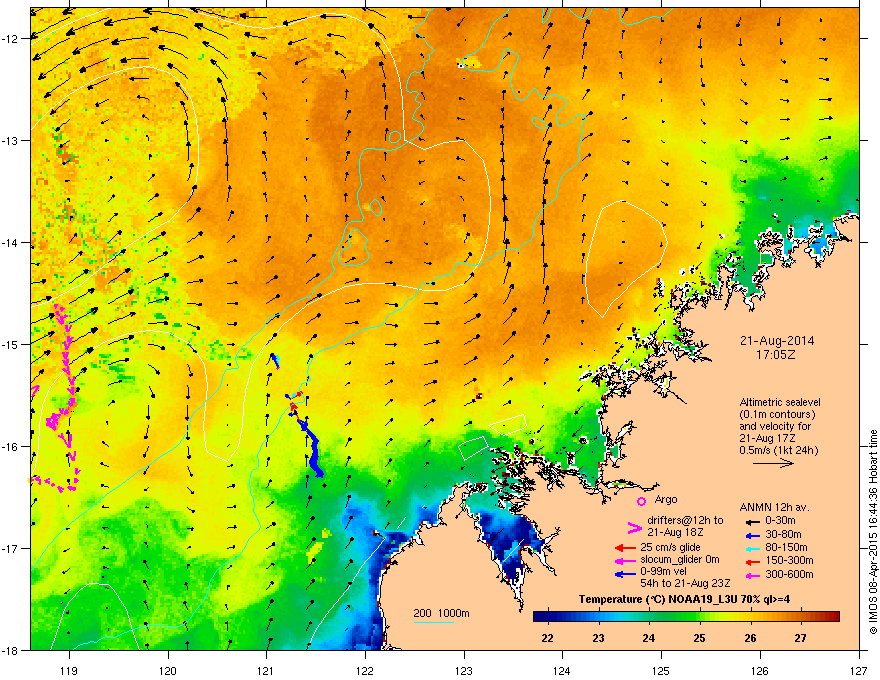The image size is (880, 680).
Task: Click the date label 21-Aug-2014
Action: point(777,341)
